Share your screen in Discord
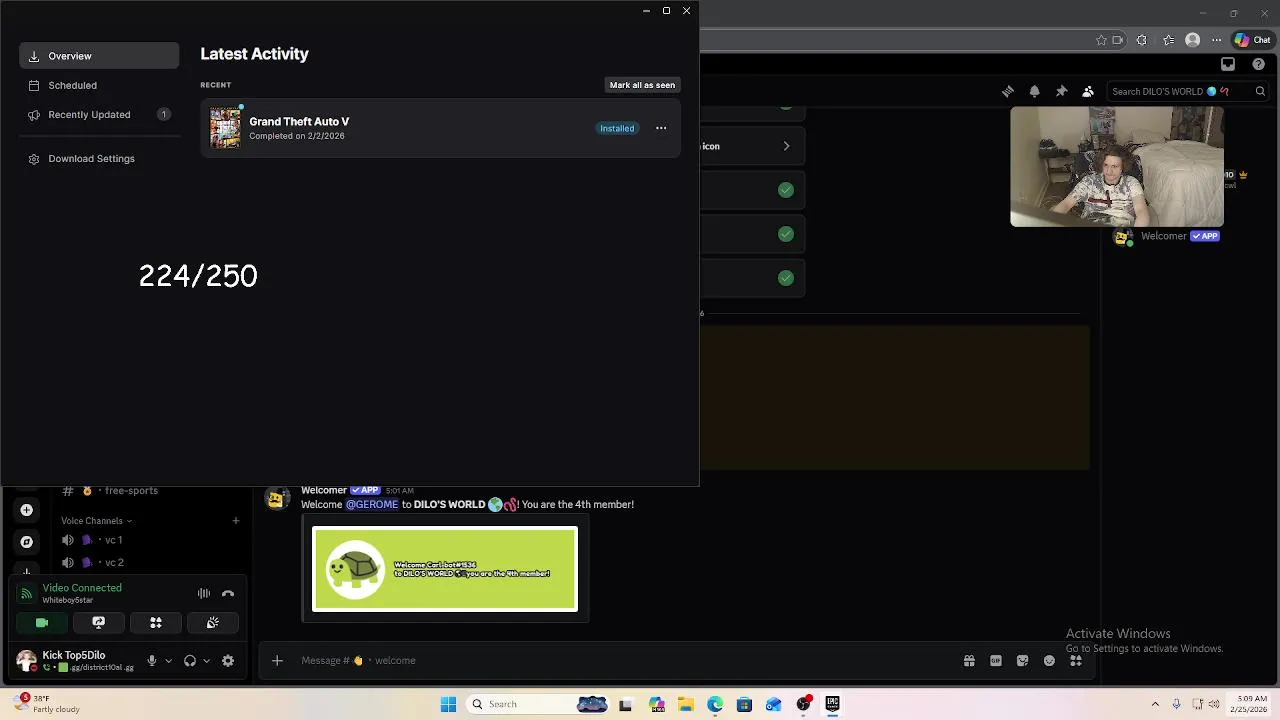The image size is (1280, 720). (x=99, y=622)
